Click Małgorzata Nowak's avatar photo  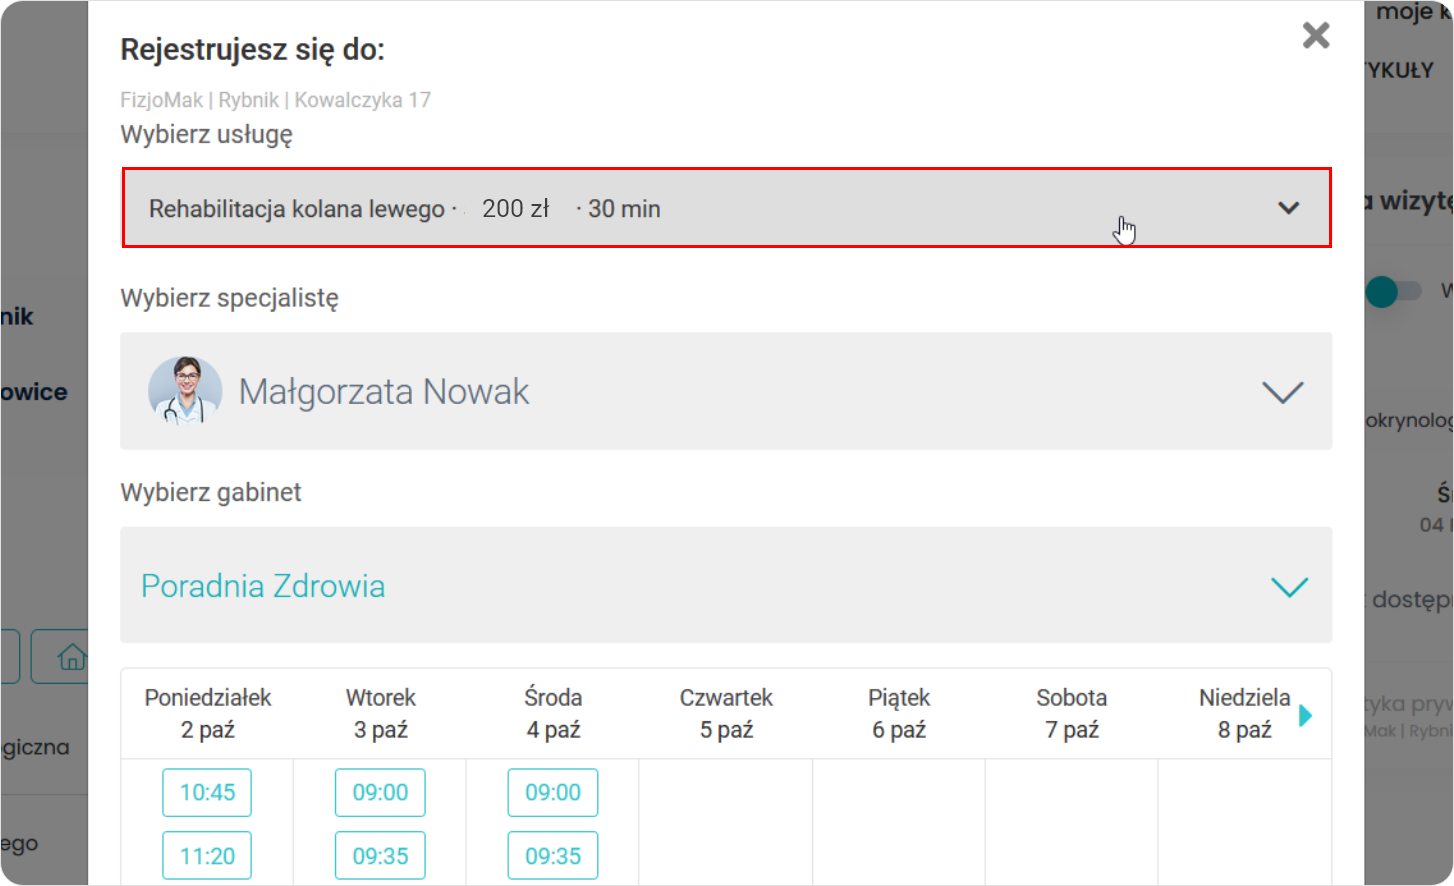point(185,391)
